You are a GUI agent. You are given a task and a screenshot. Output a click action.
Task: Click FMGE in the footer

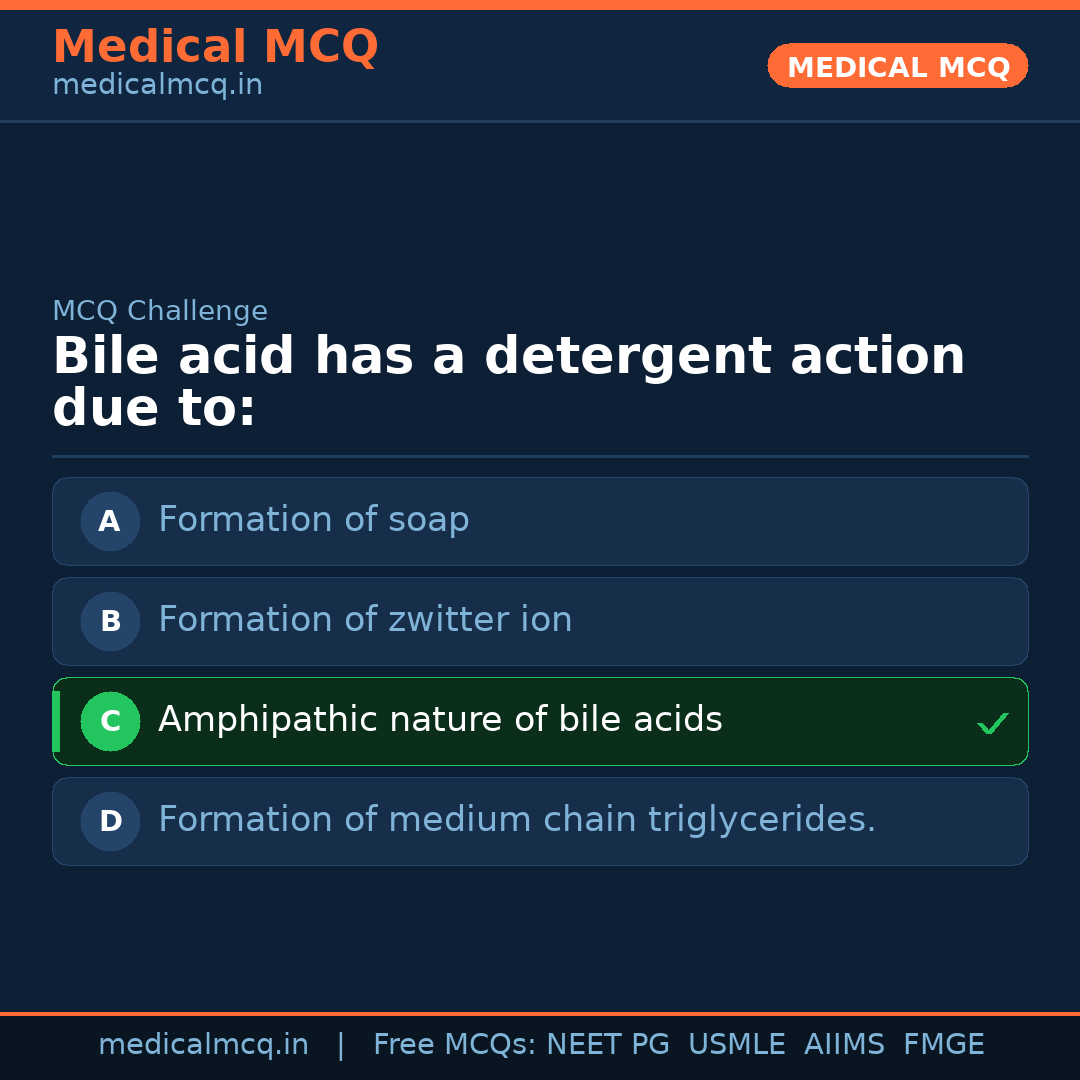943,1045
